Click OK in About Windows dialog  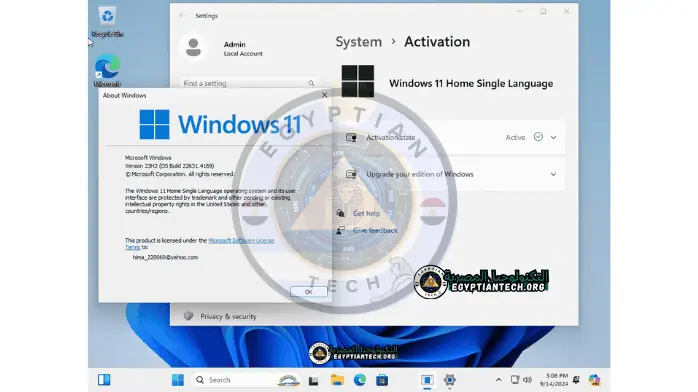pyautogui.click(x=308, y=292)
